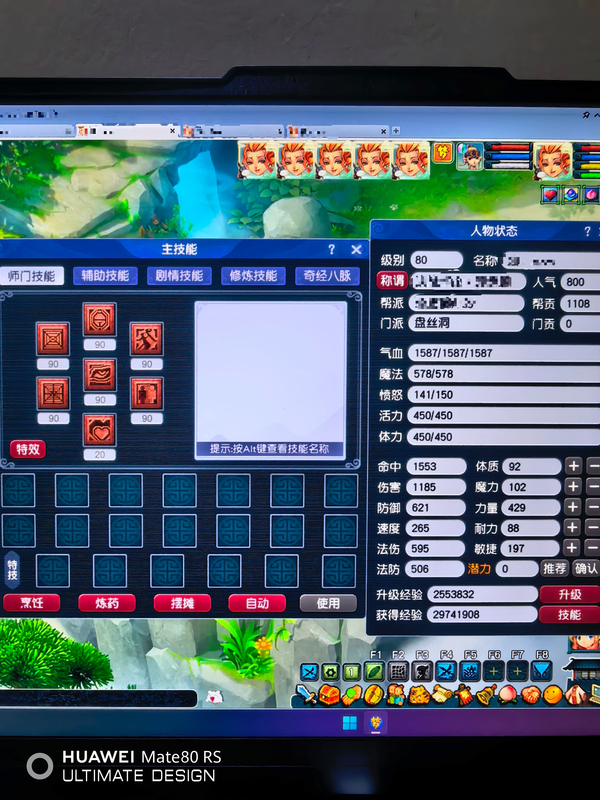600x800 pixels.
Task: Click the 特效 button under skill icons
Action: coord(28,449)
